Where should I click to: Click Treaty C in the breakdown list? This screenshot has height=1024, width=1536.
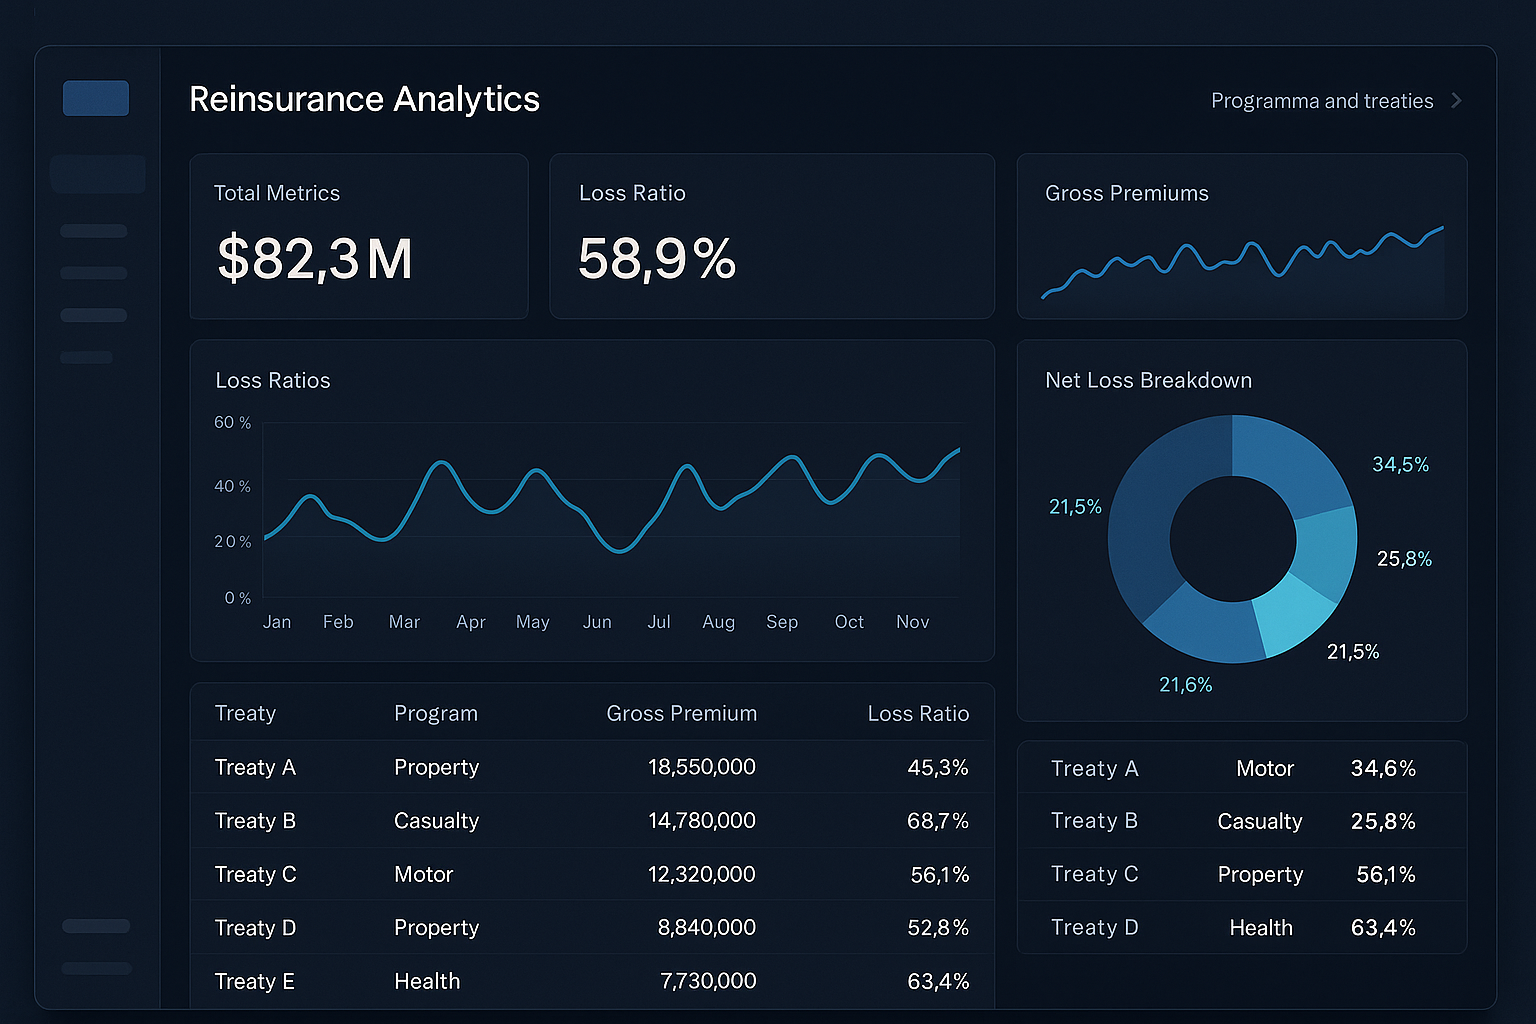tap(1094, 874)
